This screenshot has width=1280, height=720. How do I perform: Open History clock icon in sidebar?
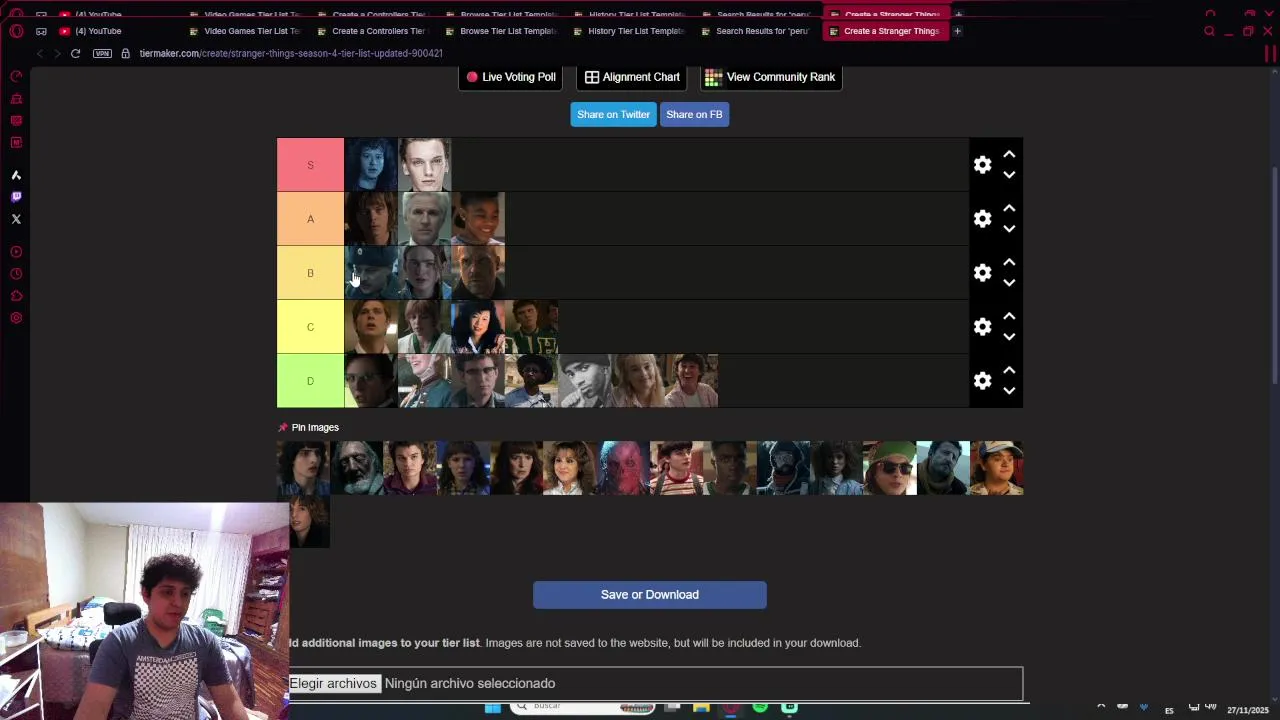coord(16,274)
